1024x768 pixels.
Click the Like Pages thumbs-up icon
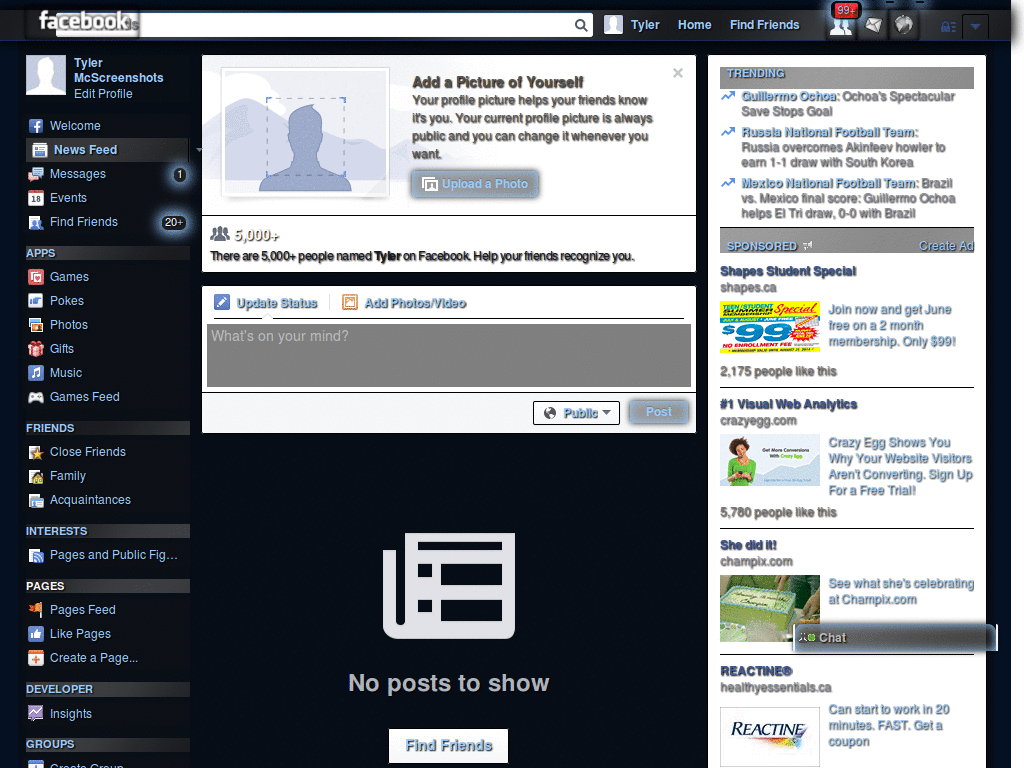click(x=36, y=634)
